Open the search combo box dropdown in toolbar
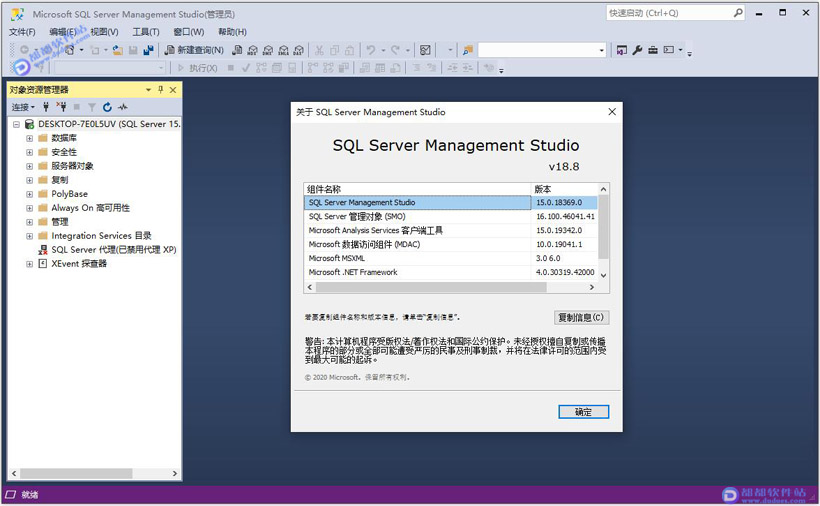Image resolution: width=820 pixels, height=506 pixels. pyautogui.click(x=601, y=50)
